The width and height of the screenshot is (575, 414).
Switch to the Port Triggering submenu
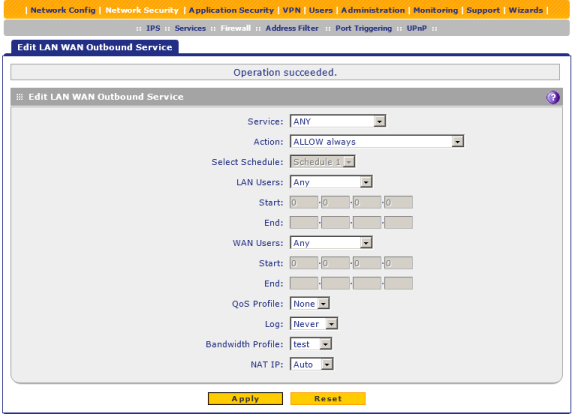(363, 28)
